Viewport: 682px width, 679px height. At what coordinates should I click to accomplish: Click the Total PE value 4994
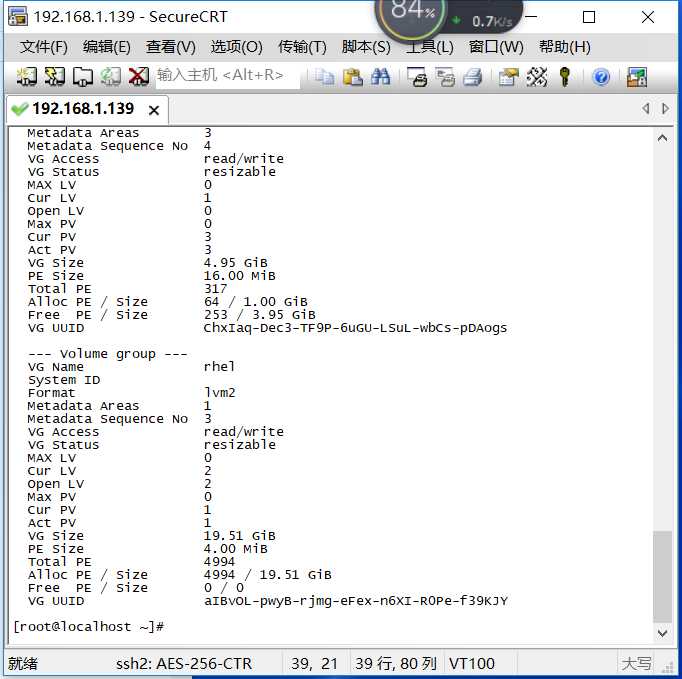[219, 562]
